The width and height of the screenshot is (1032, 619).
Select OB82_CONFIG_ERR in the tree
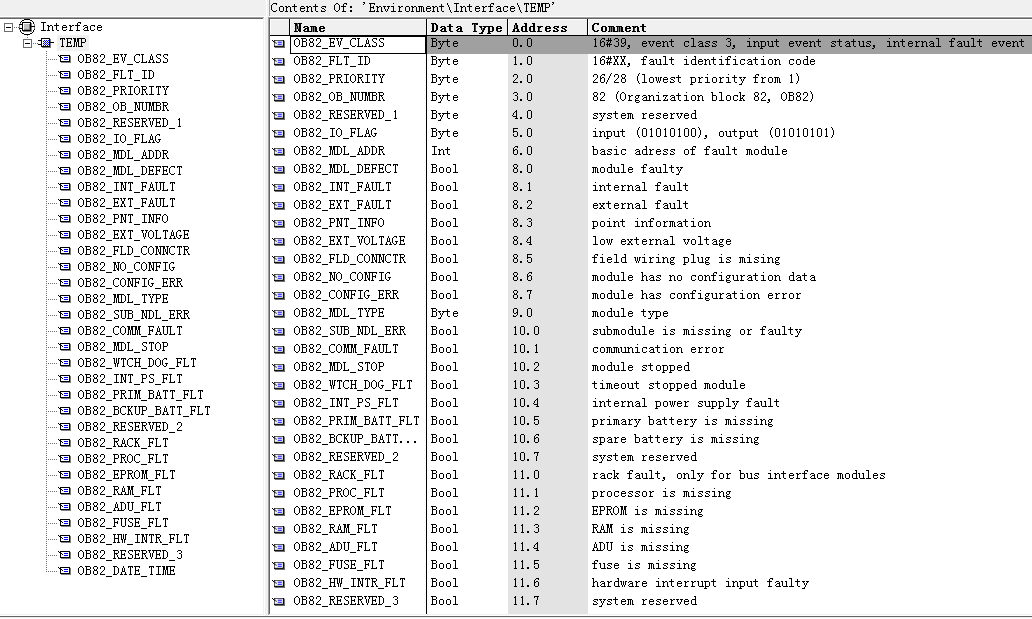coord(130,283)
